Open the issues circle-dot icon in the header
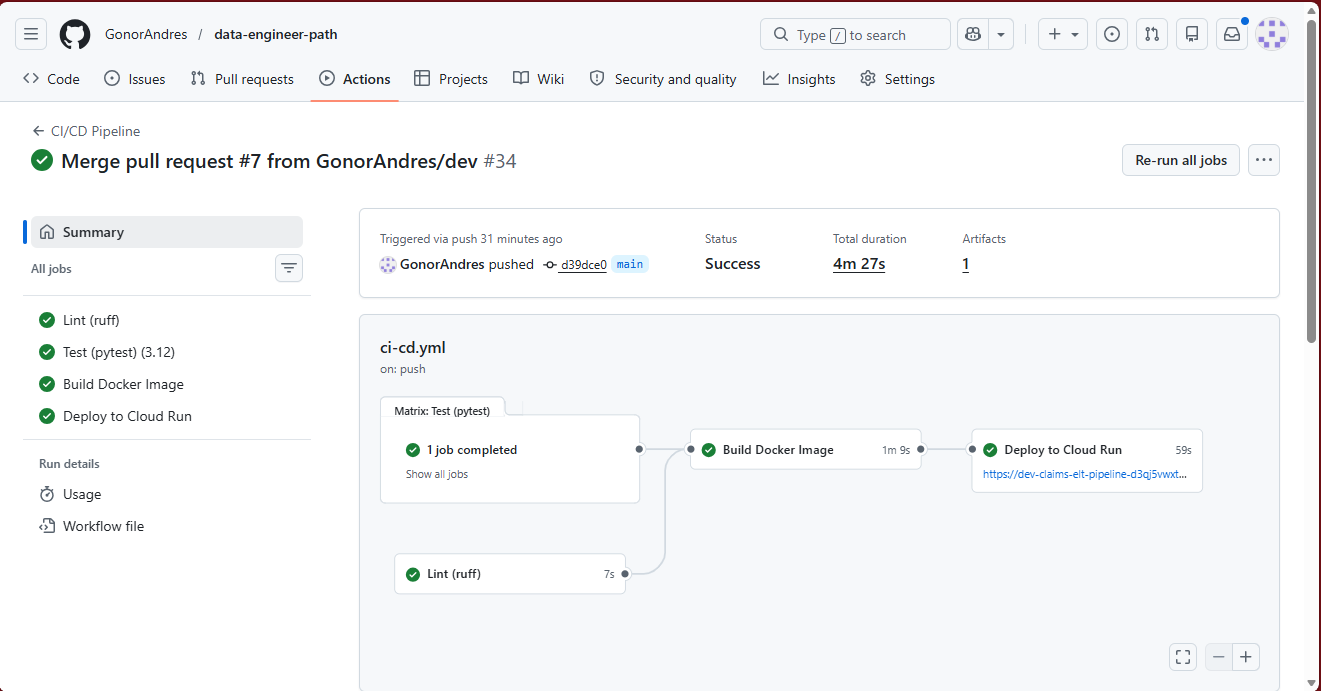Image resolution: width=1321 pixels, height=691 pixels. pyautogui.click(x=1112, y=34)
